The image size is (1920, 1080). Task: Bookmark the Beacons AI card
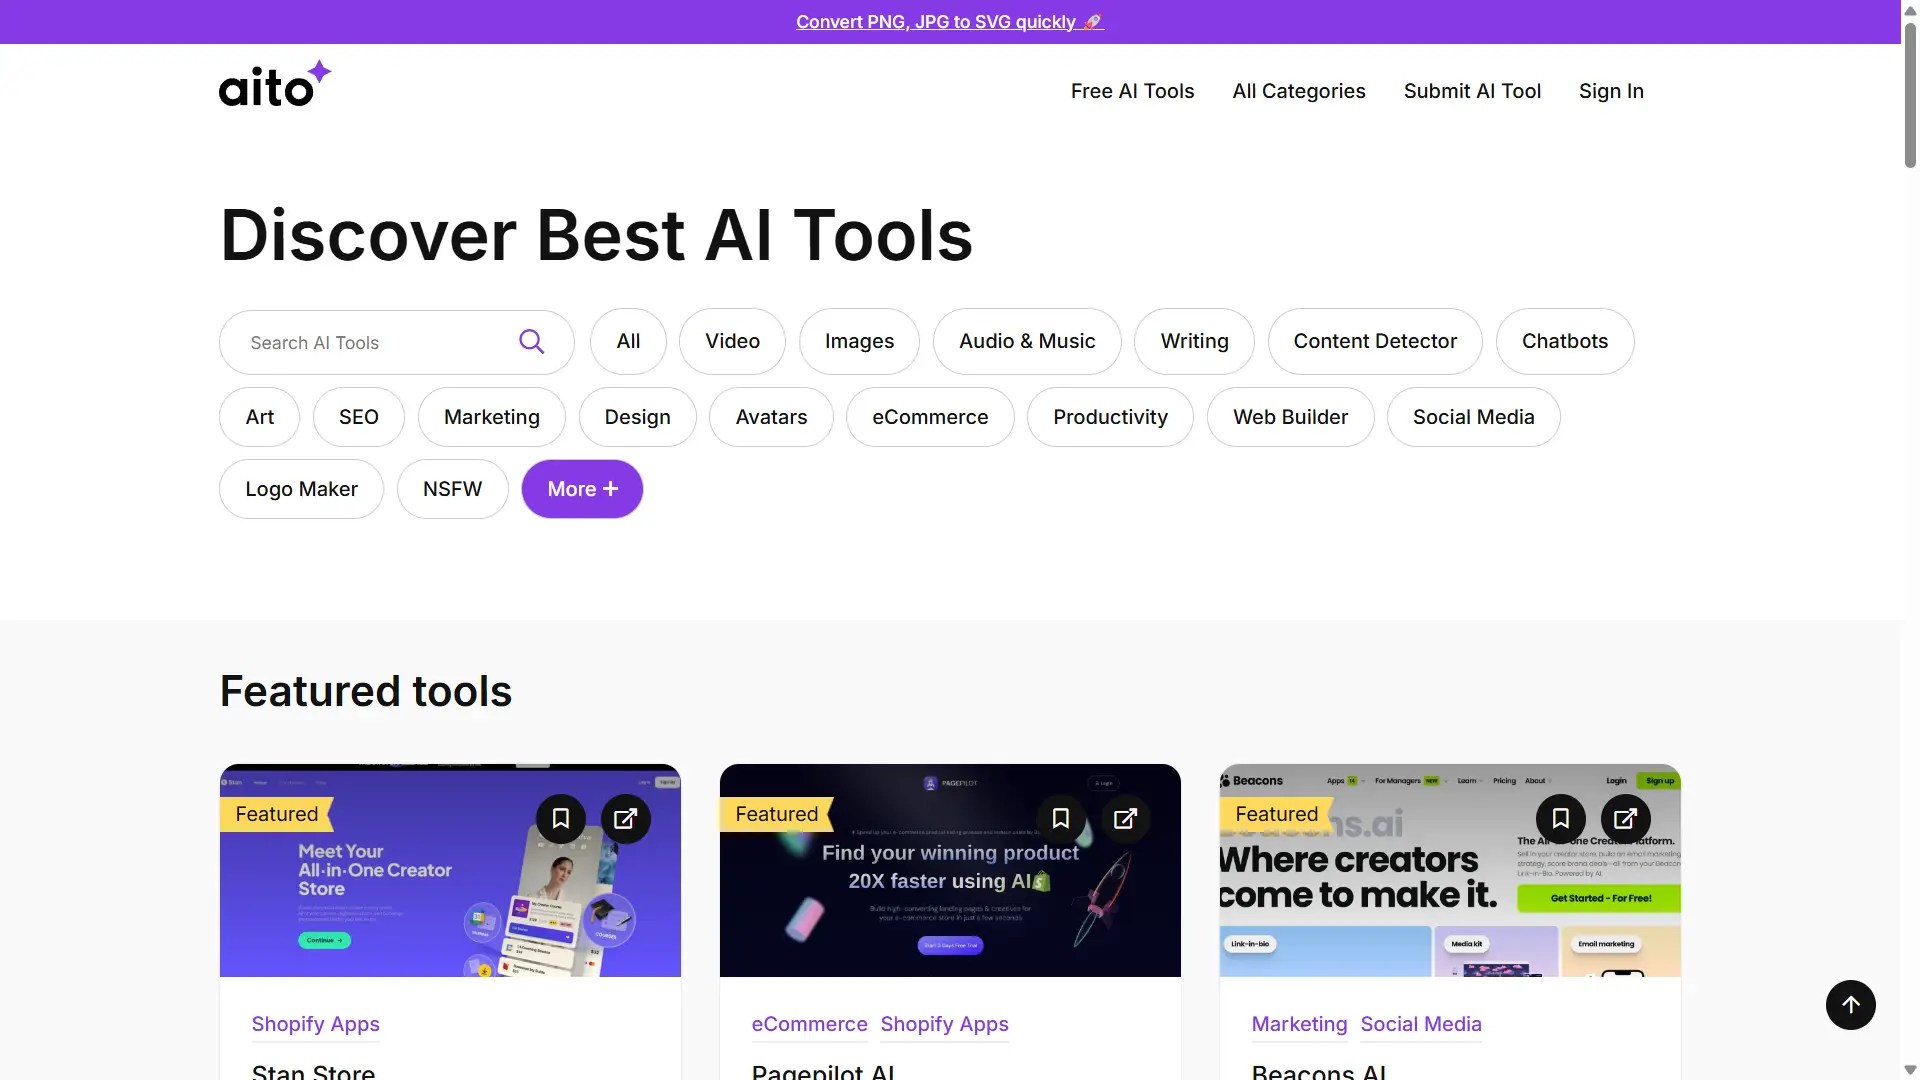point(1560,819)
